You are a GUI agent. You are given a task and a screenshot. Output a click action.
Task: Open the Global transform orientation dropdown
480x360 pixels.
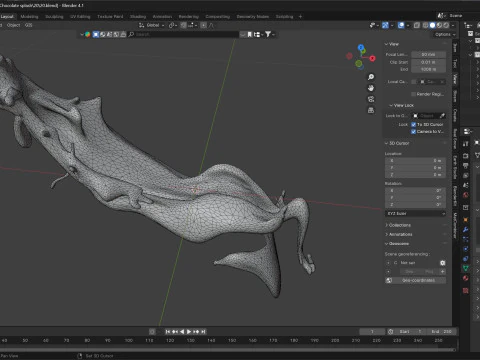(152, 25)
